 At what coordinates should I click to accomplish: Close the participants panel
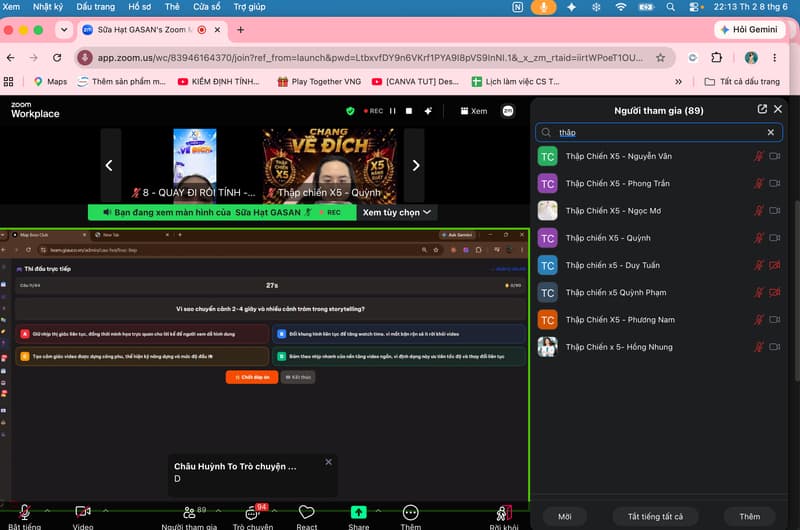coord(778,109)
